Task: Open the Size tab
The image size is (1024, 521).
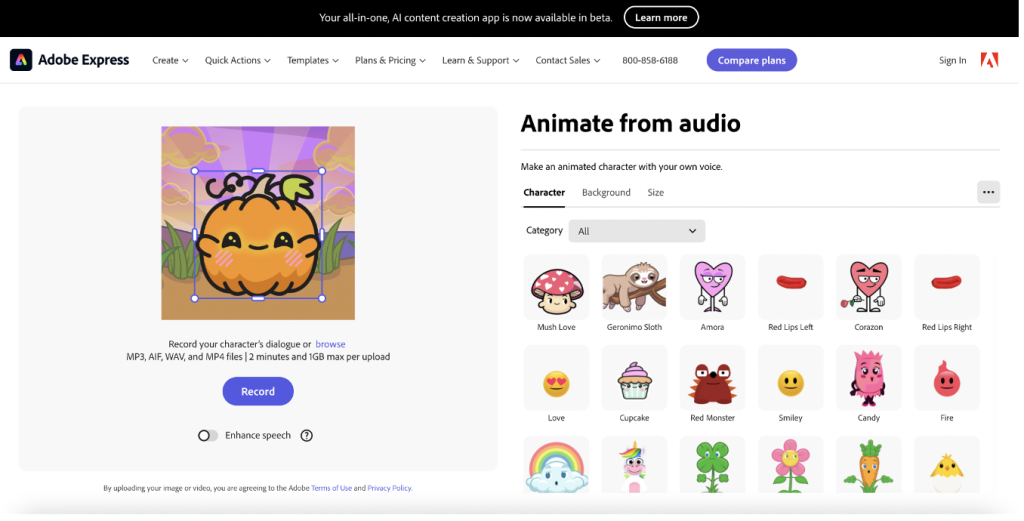Action: pos(656,193)
